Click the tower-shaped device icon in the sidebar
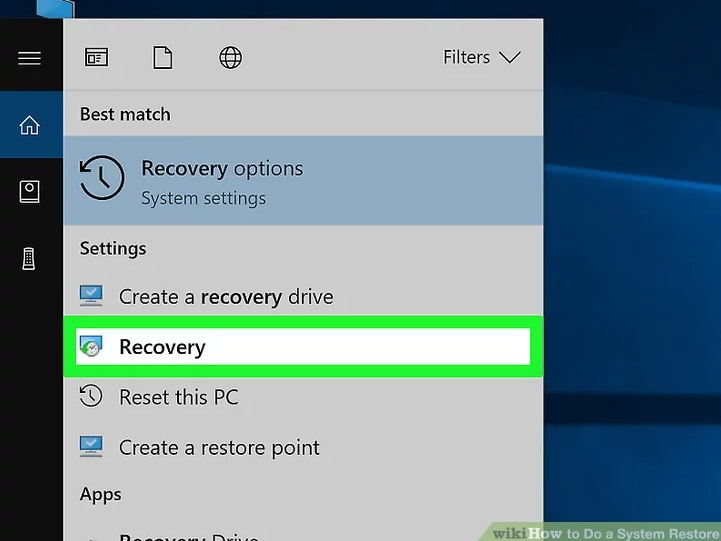Viewport: 721px width, 541px height. (30, 259)
